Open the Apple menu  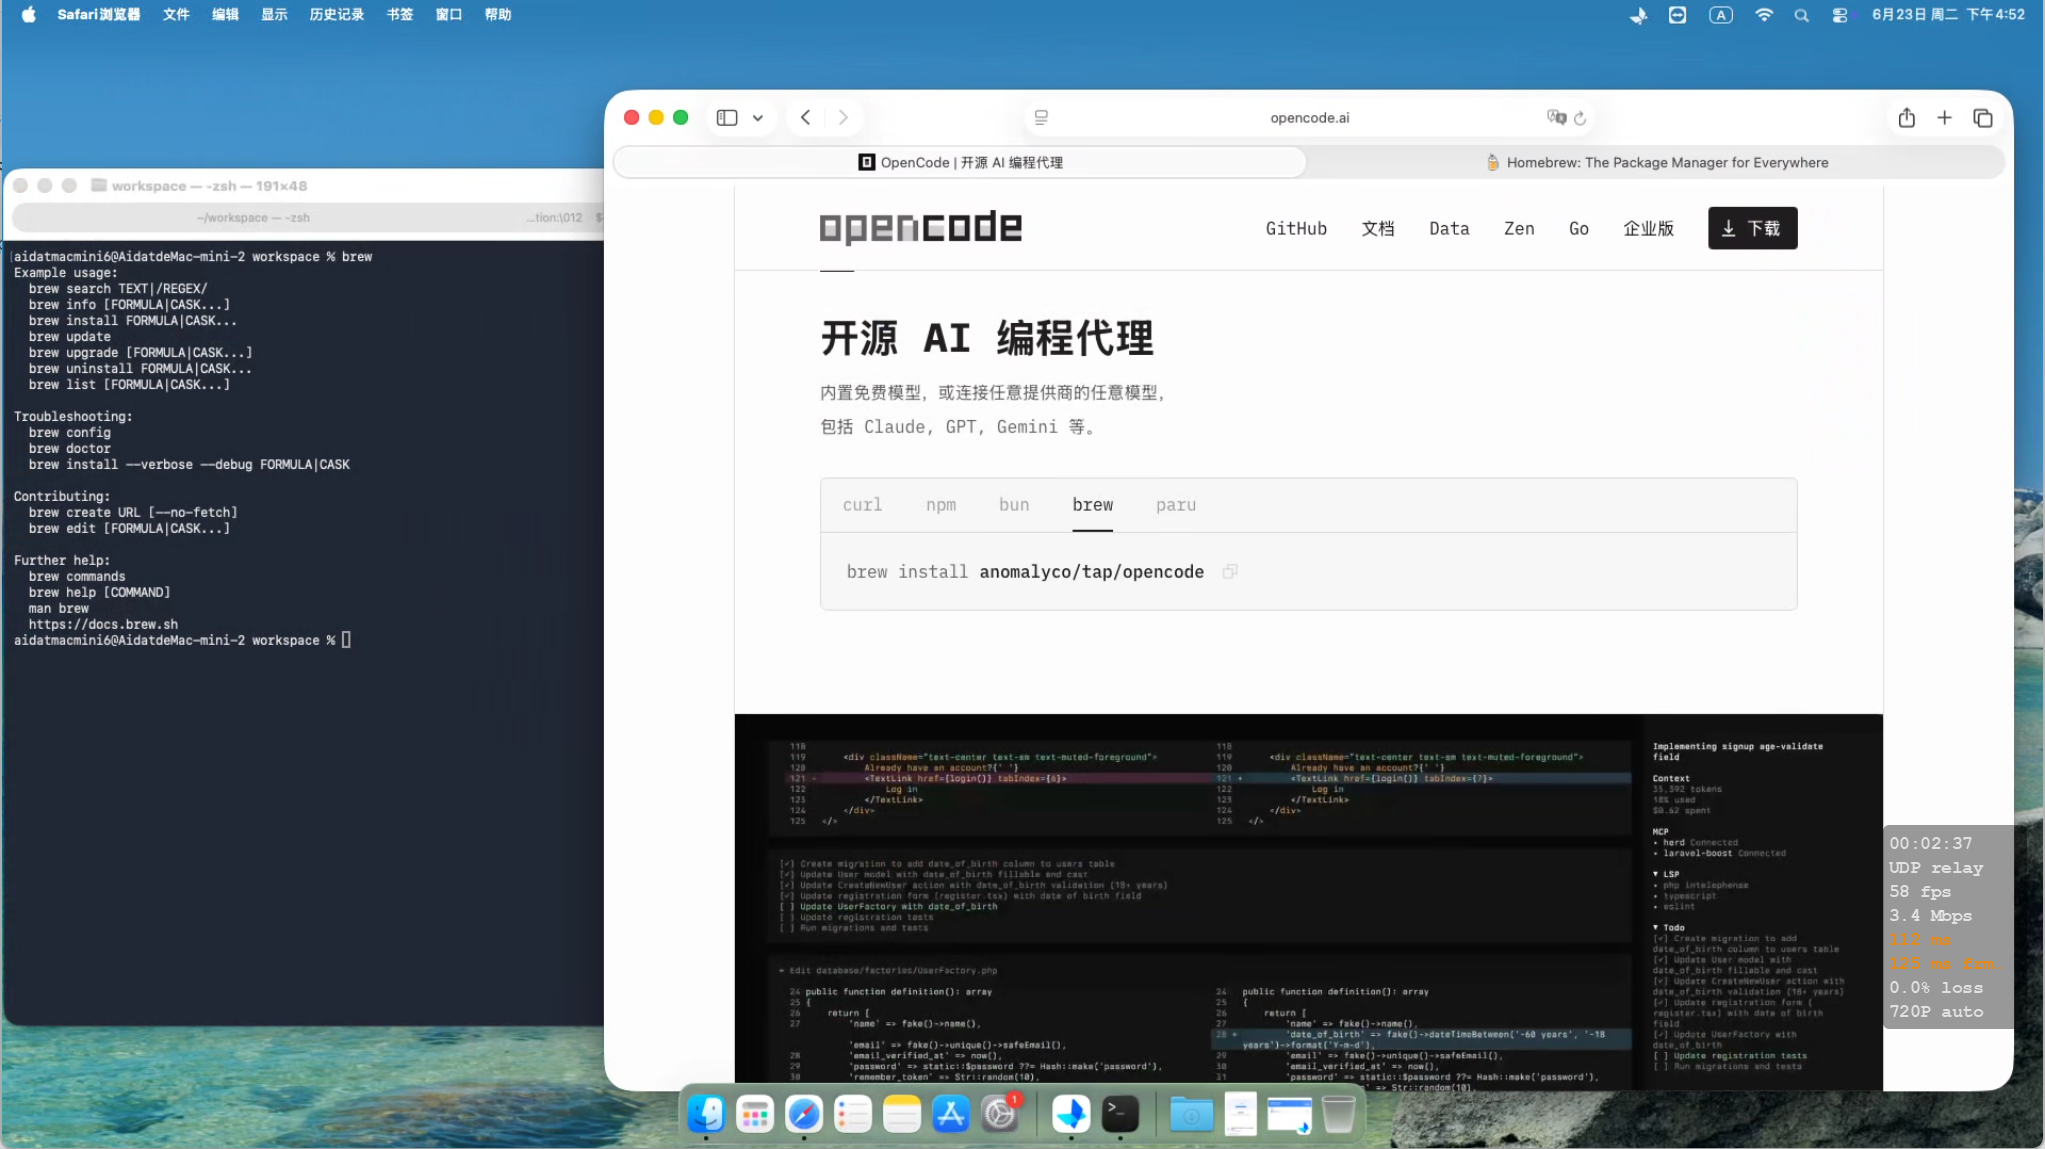tap(28, 14)
